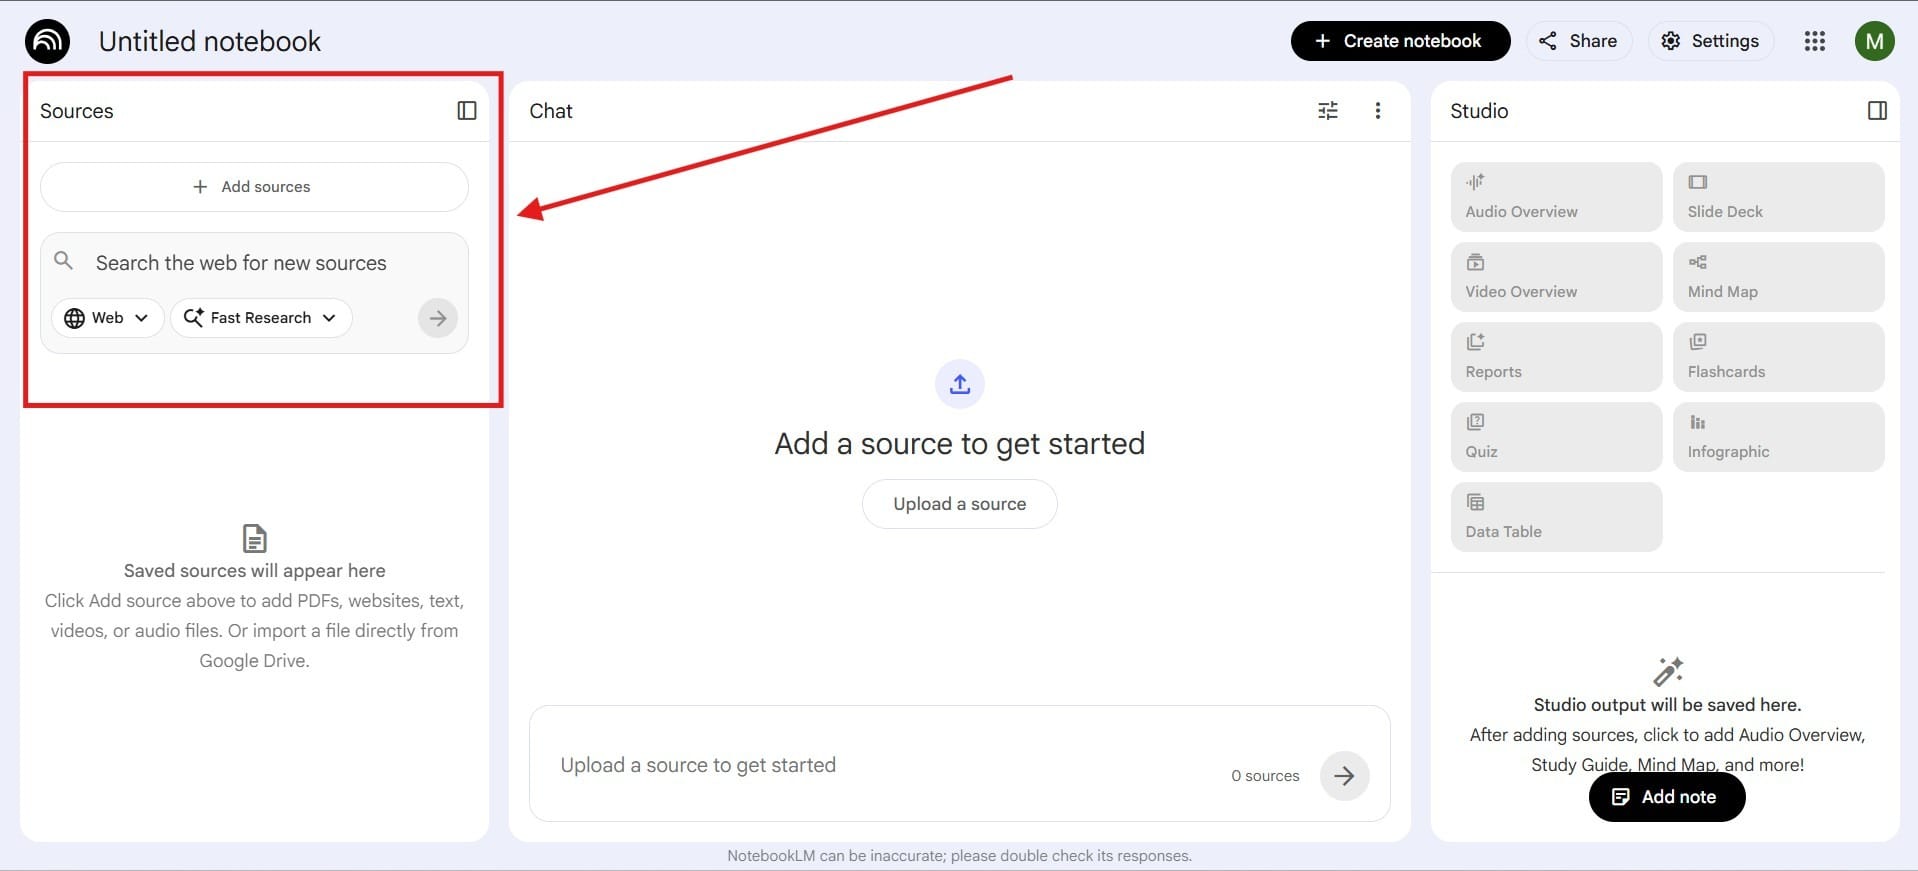Create a Data Table
The image size is (1918, 871).
click(1556, 517)
